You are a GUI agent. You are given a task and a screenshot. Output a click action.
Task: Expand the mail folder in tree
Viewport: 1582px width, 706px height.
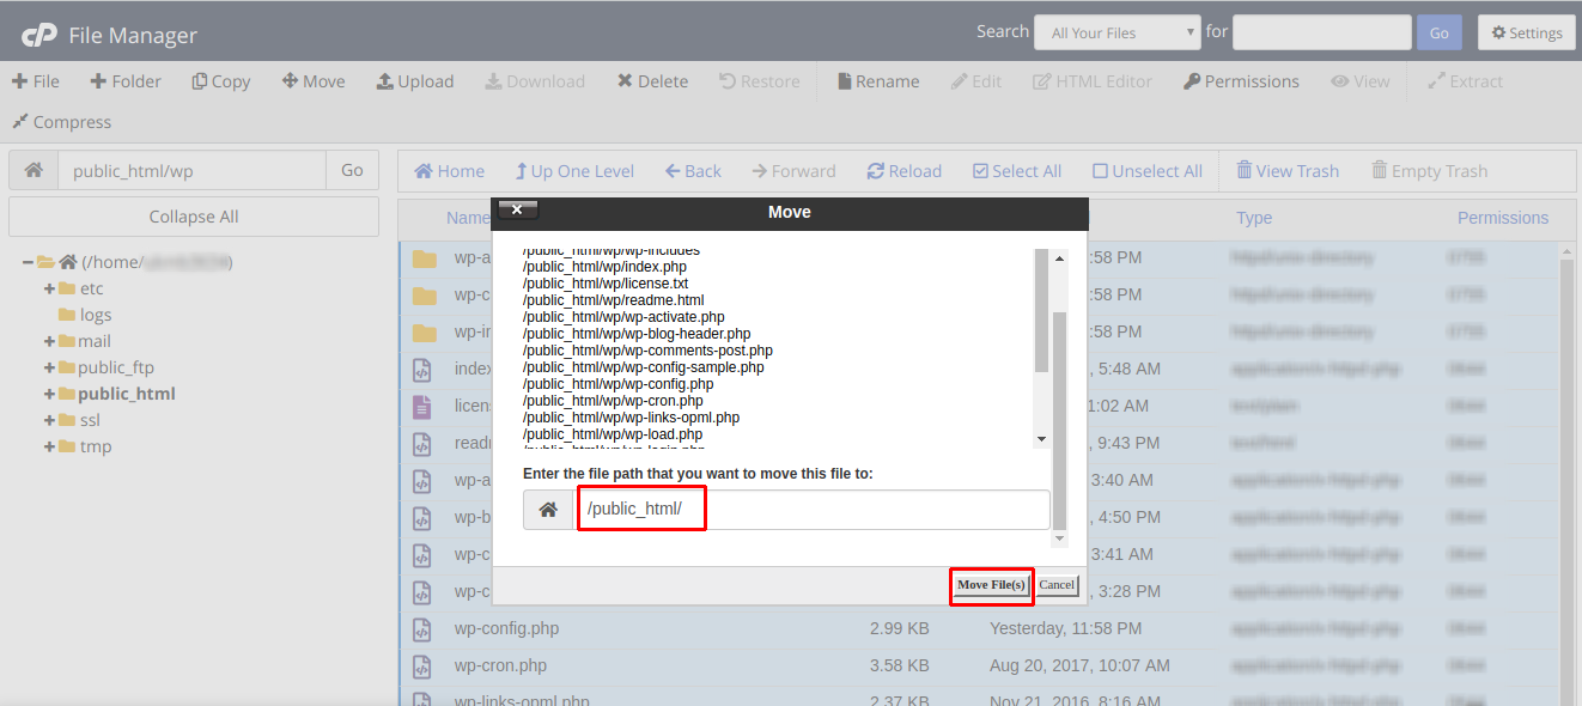coord(49,341)
